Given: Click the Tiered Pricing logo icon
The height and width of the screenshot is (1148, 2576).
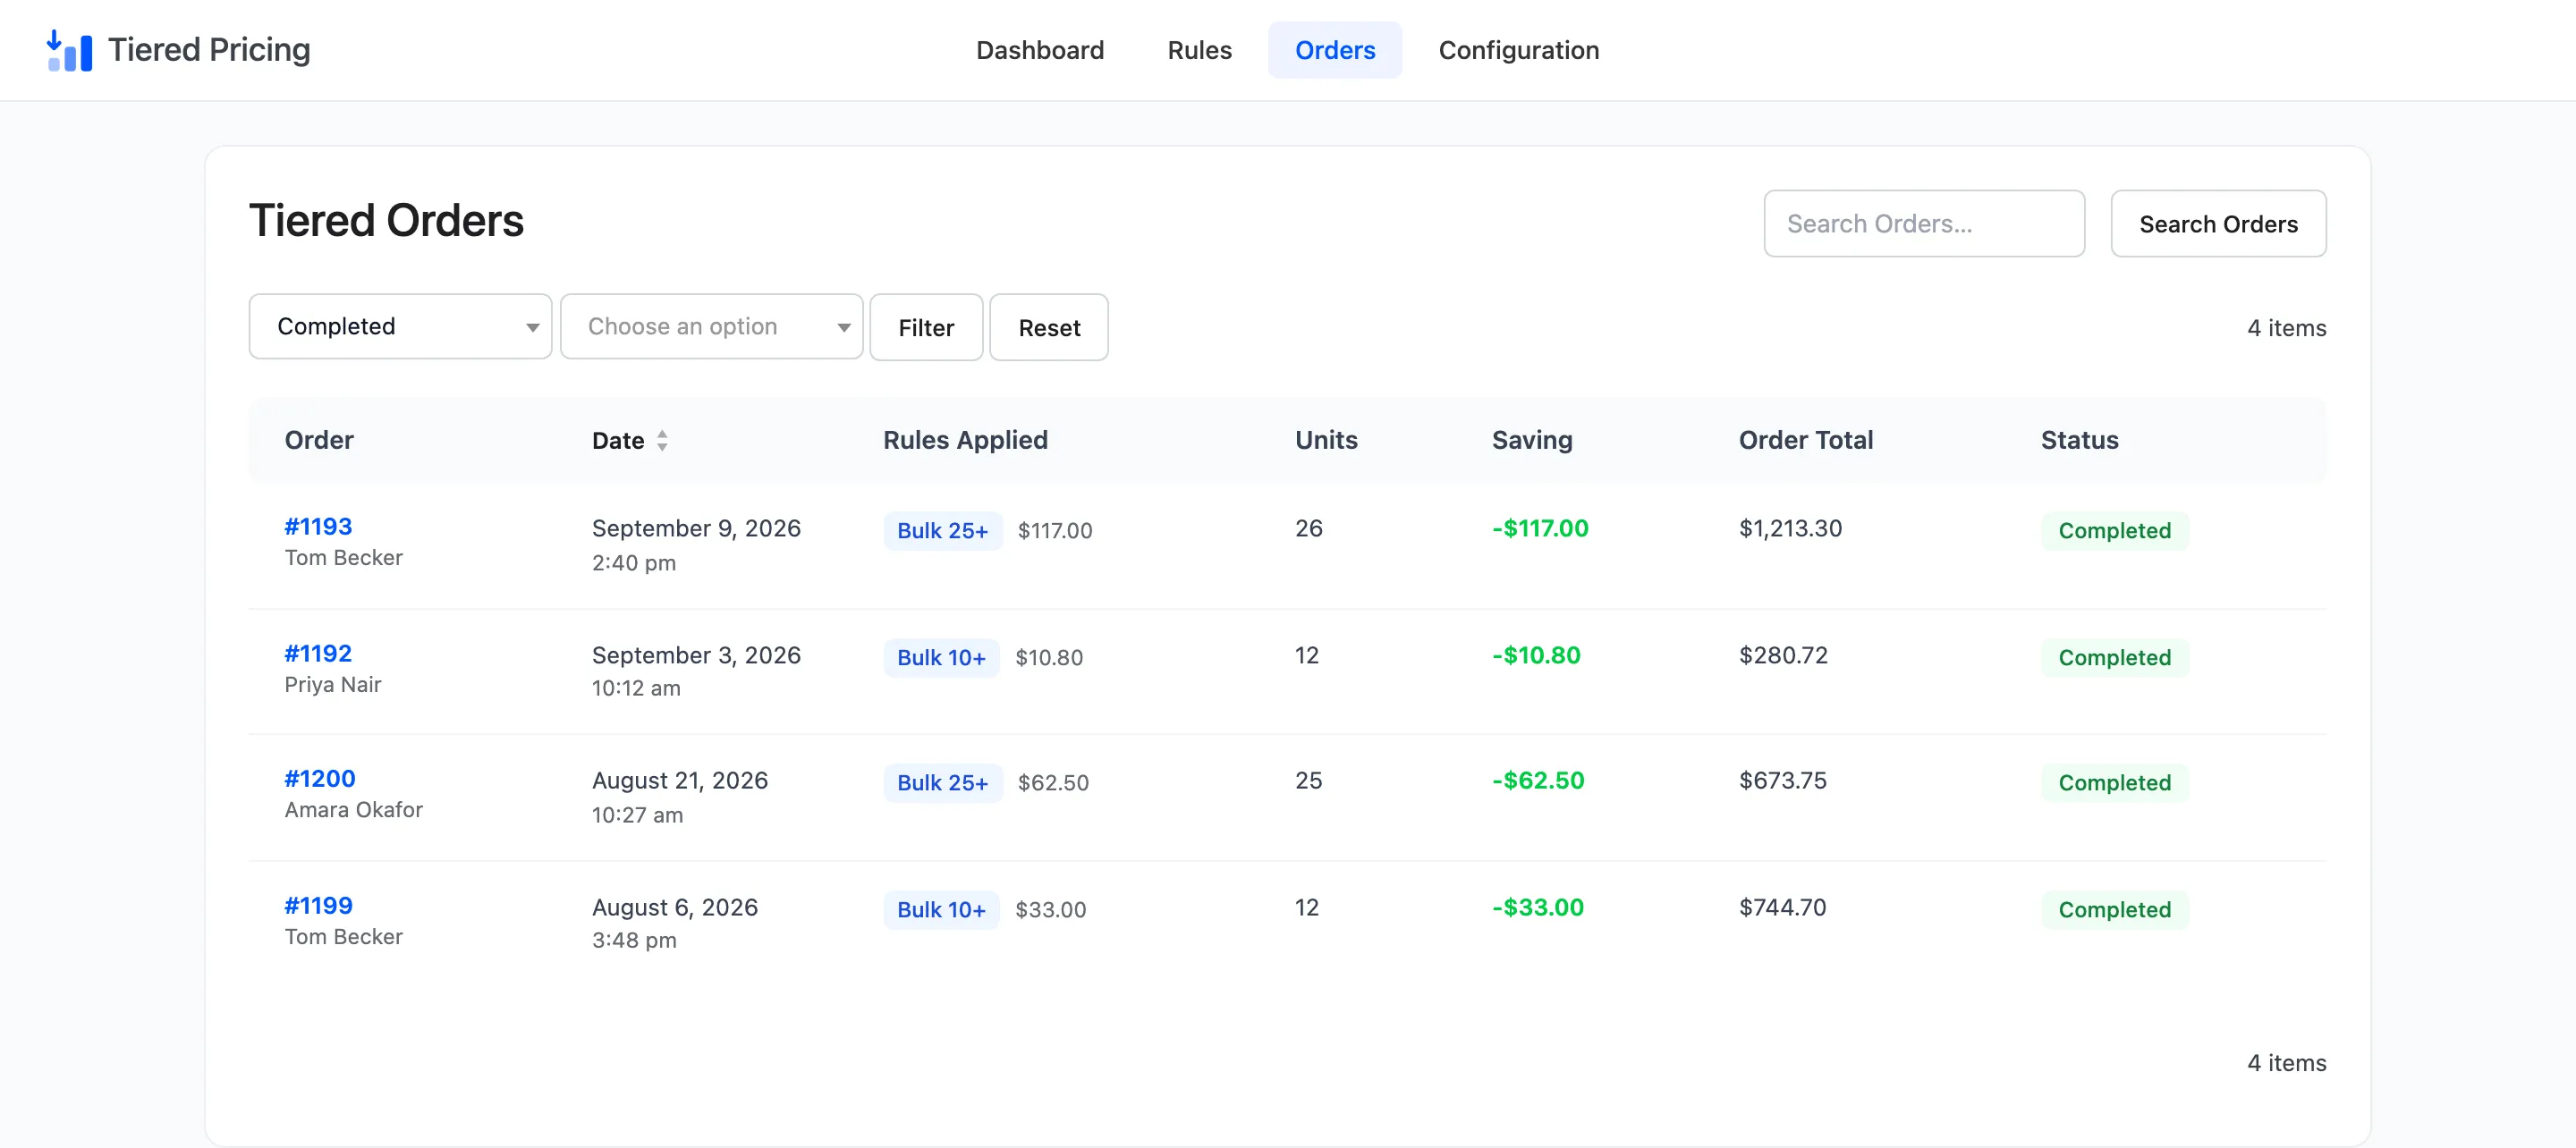Looking at the screenshot, I should (x=69, y=50).
